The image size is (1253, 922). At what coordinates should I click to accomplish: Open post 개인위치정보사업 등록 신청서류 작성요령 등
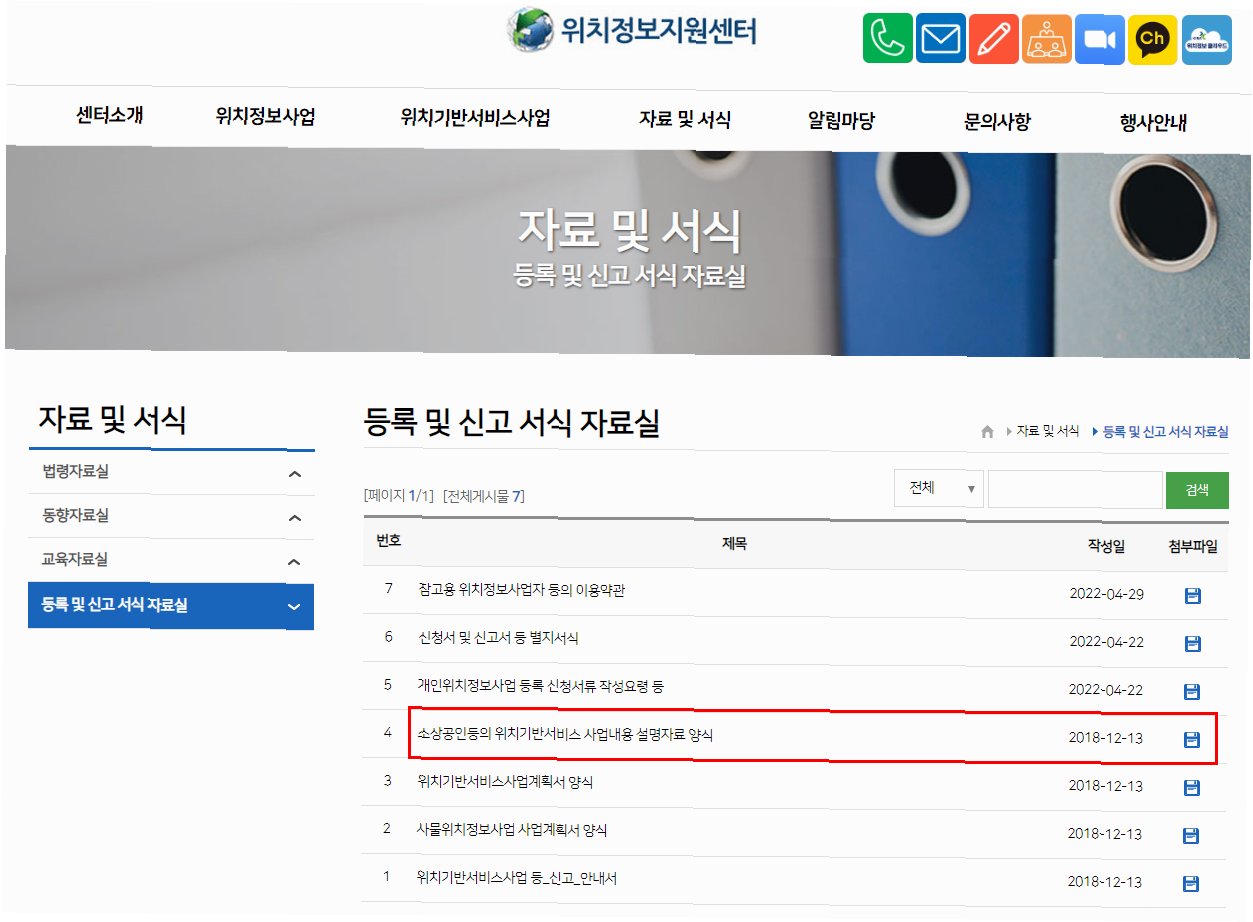click(x=540, y=686)
